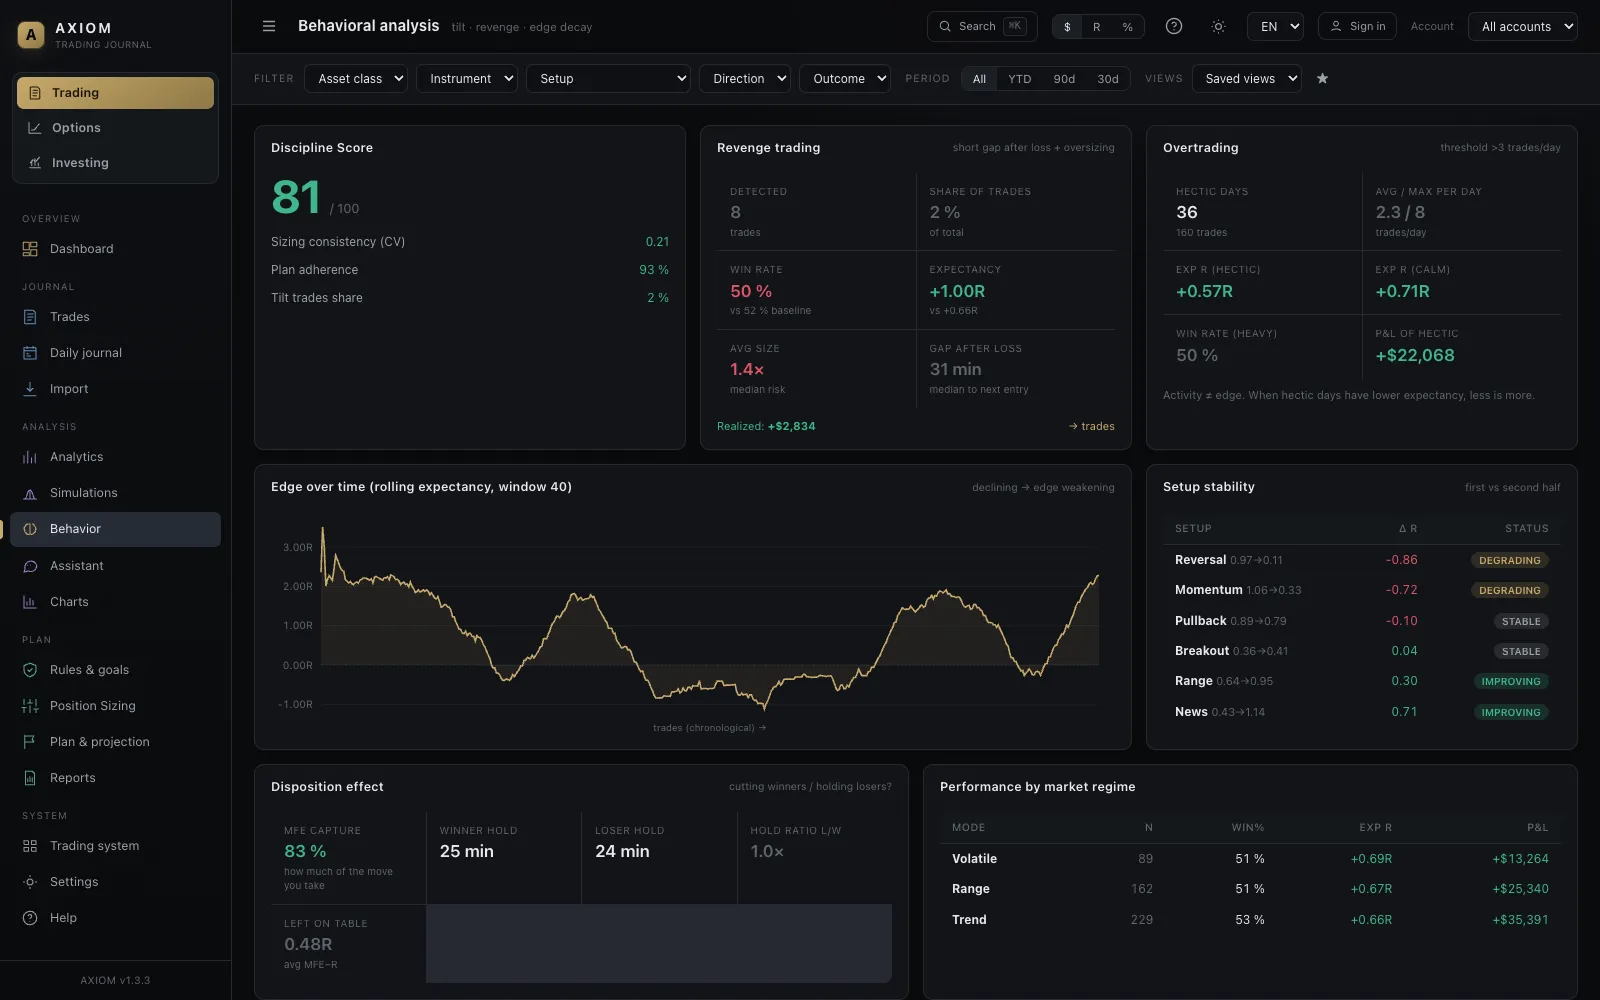Click the DEGRADING badge for Reversal
Image resolution: width=1600 pixels, height=1000 pixels.
tap(1509, 561)
